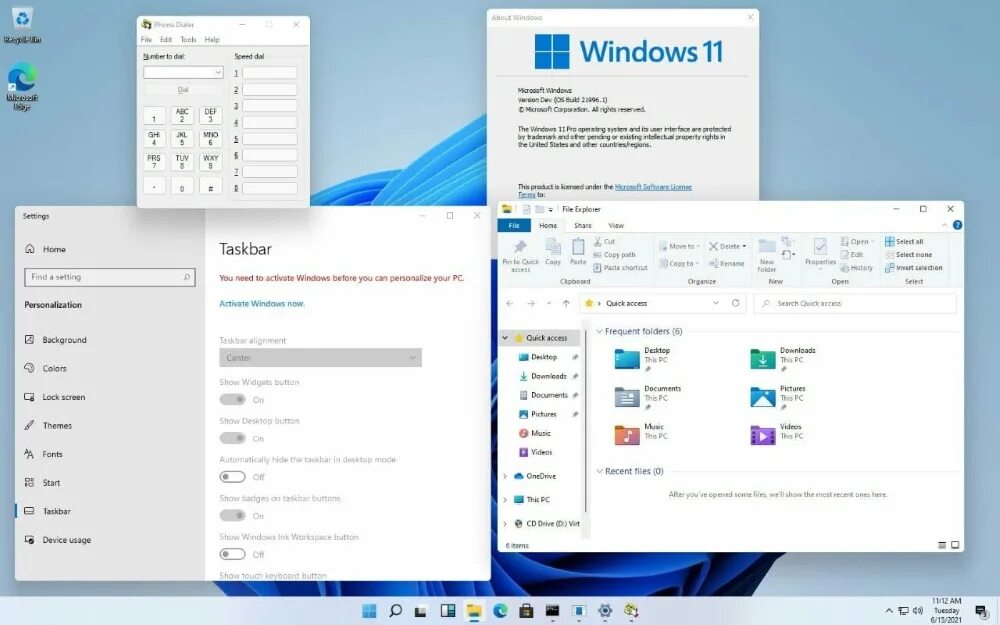Open the Taskbar alignment dropdown
Image resolution: width=1000 pixels, height=625 pixels.
tap(320, 358)
